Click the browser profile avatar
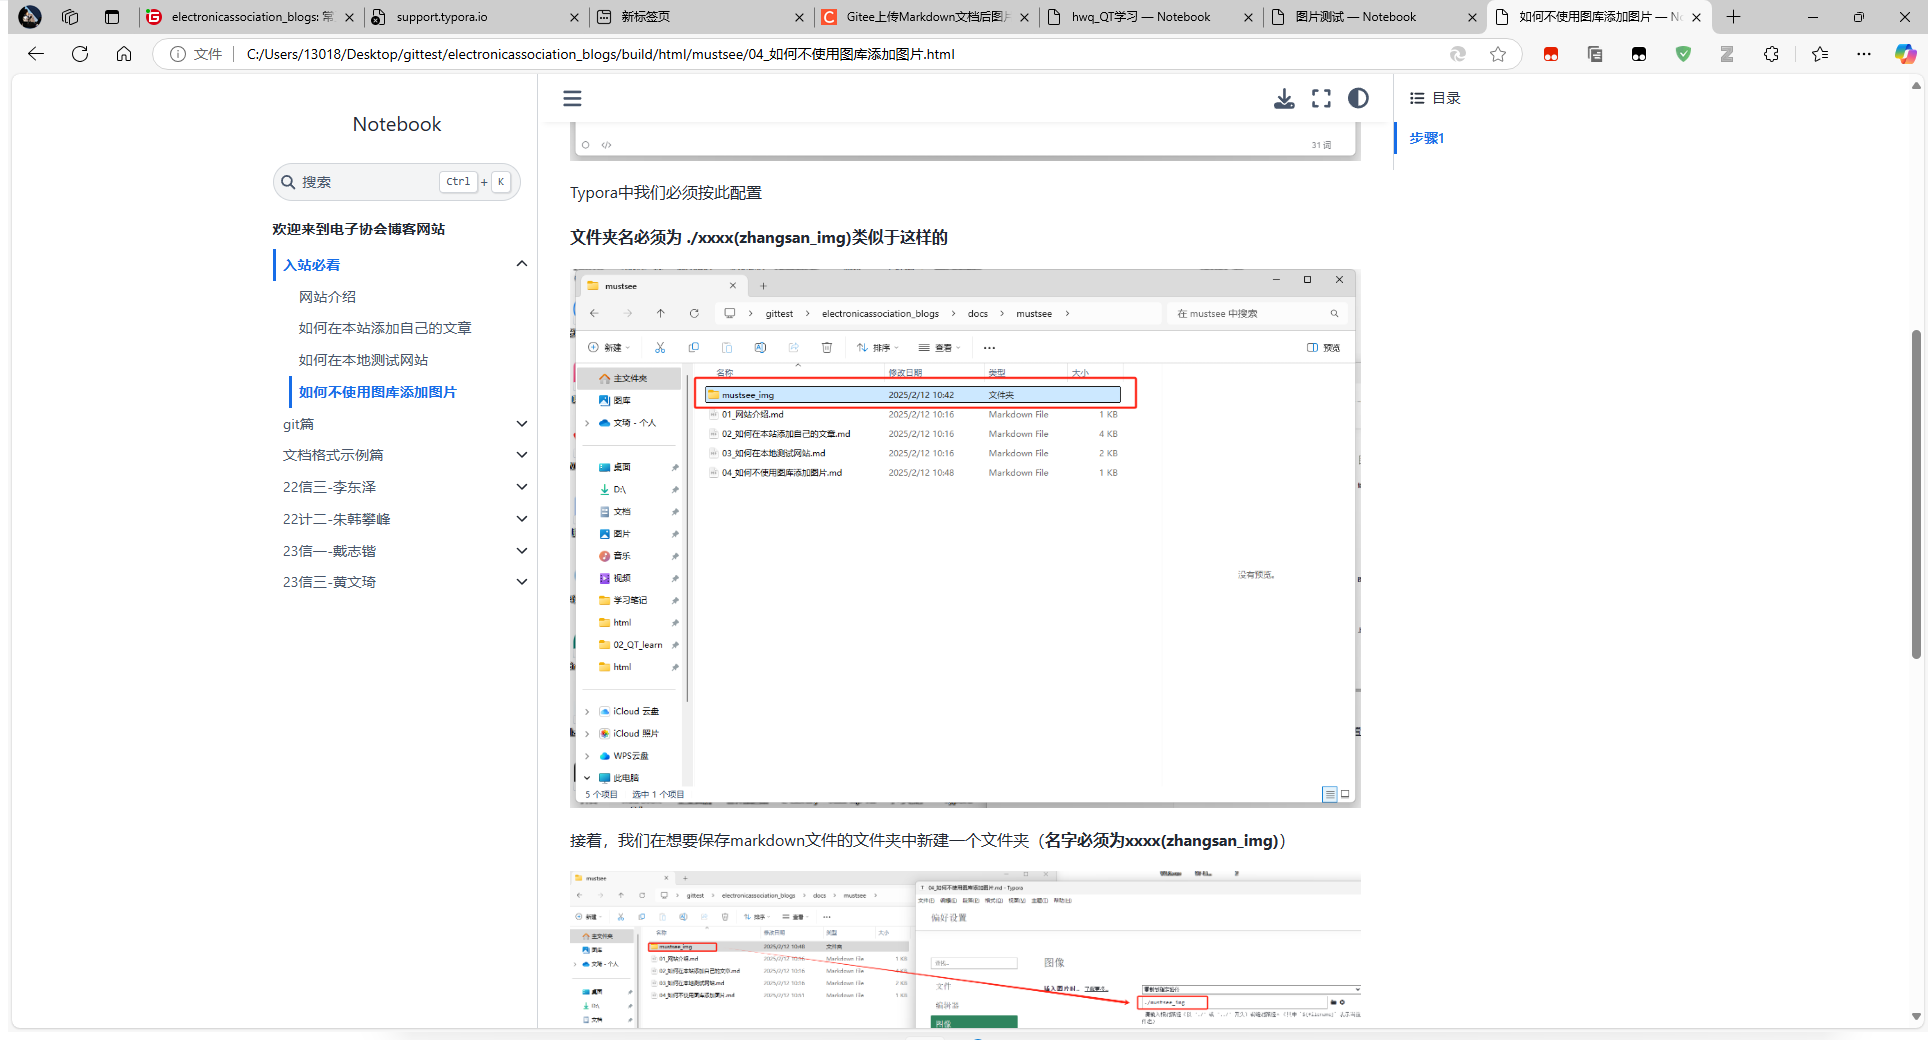This screenshot has width=1928, height=1040. (x=30, y=17)
